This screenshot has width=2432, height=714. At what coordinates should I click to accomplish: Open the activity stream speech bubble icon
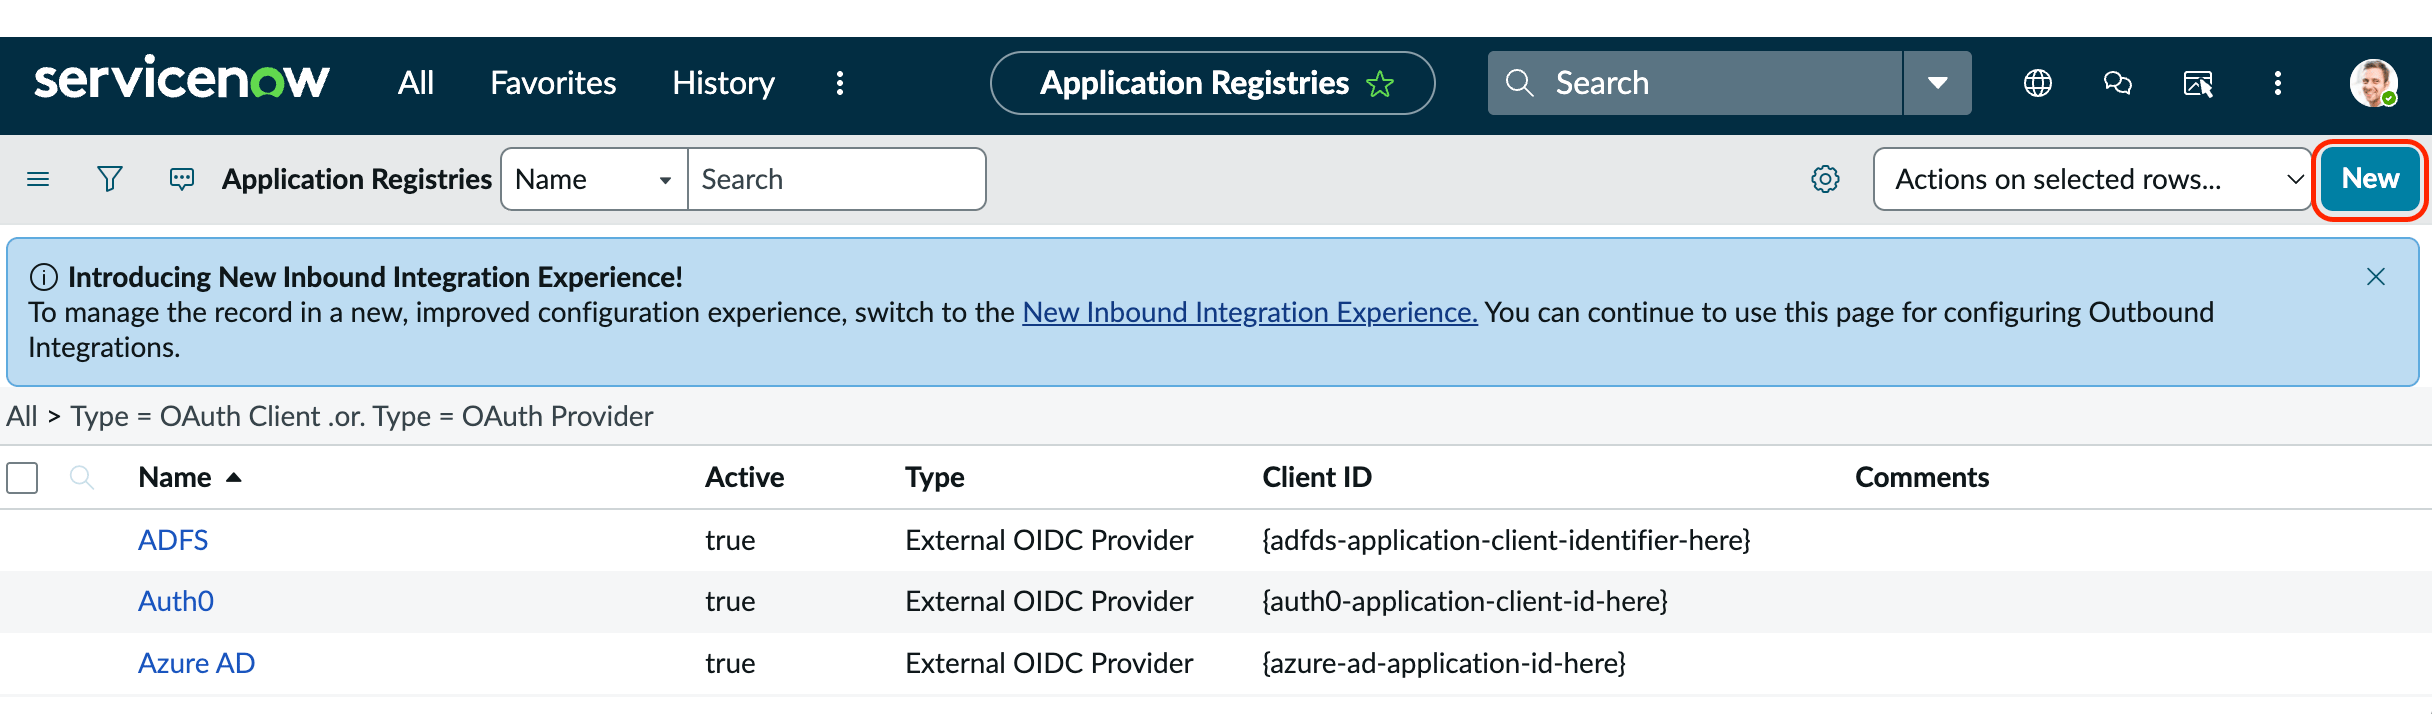[x=182, y=179]
